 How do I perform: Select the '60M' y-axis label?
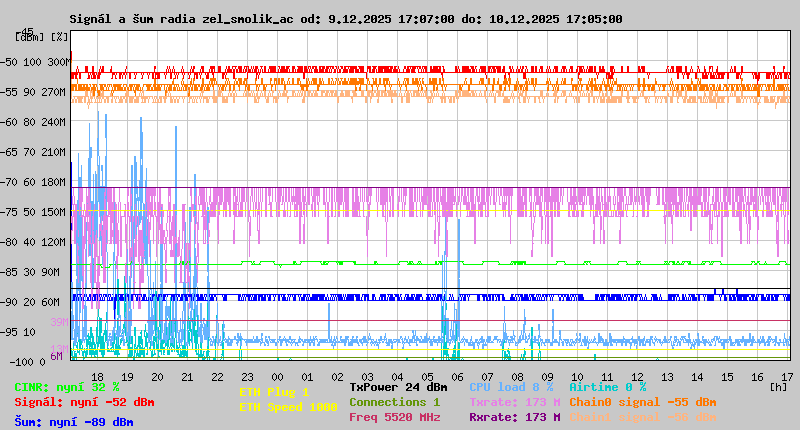click(51, 302)
